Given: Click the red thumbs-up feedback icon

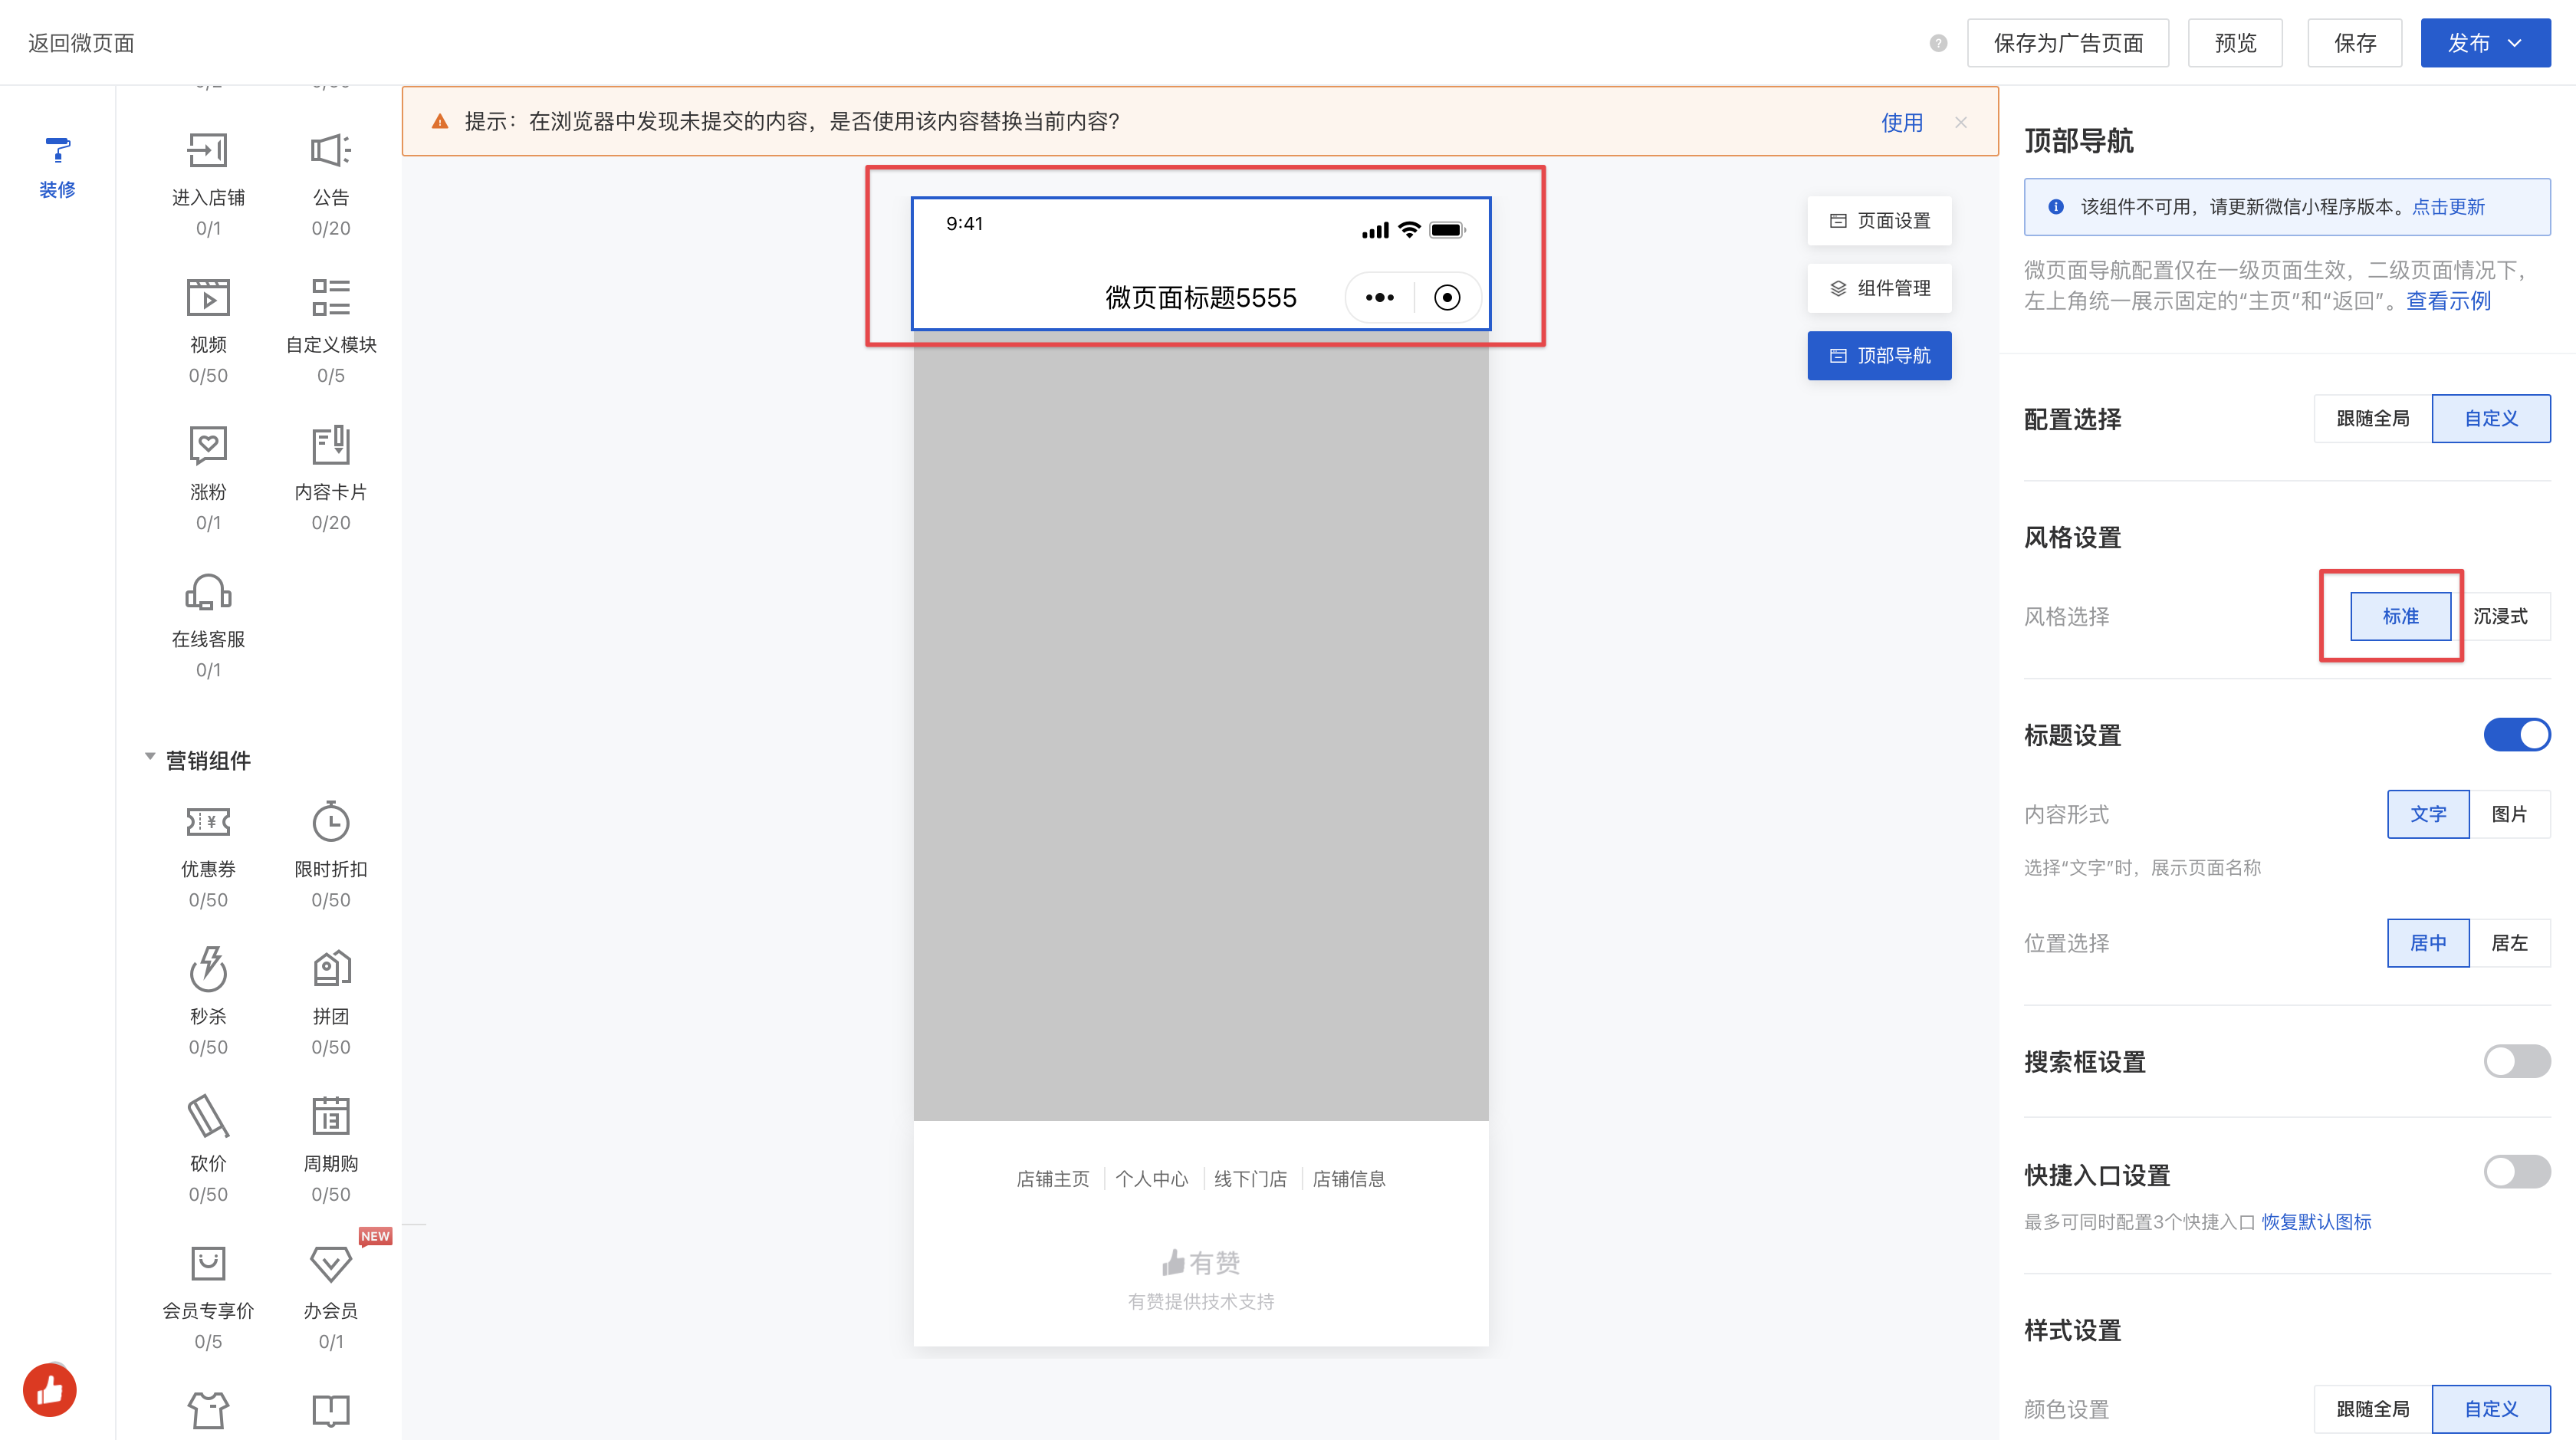Looking at the screenshot, I should 50,1390.
